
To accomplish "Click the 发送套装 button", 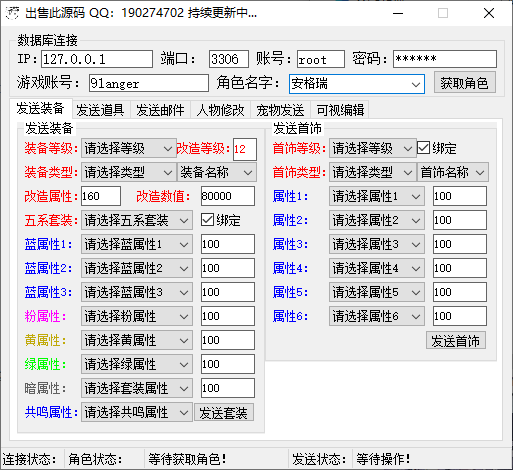I will click(224, 413).
